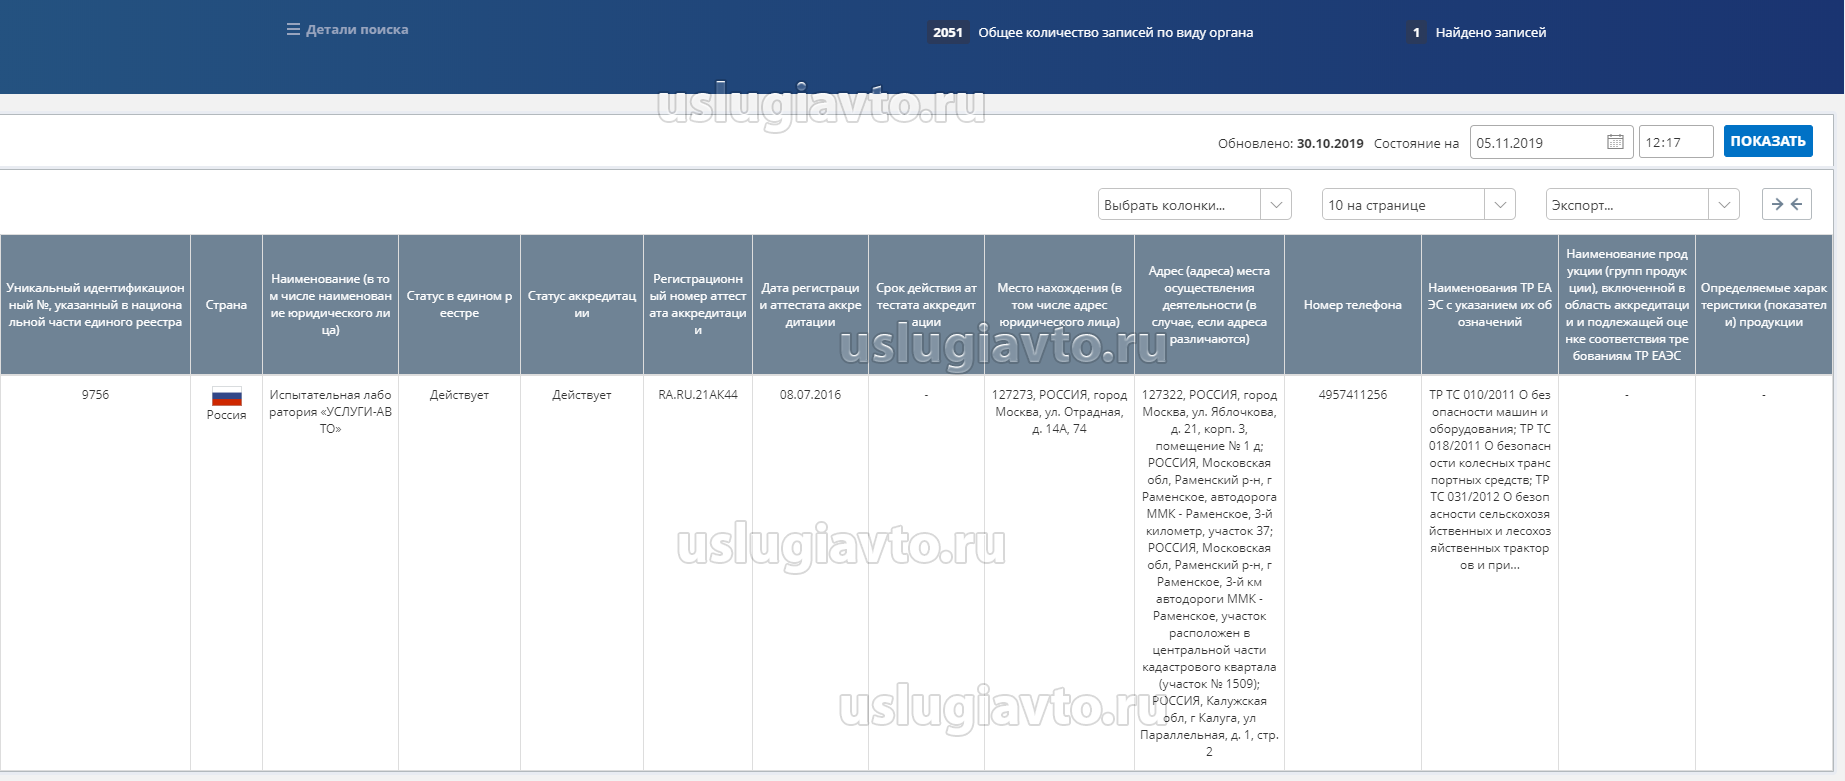Select the registration number RA.RU.21AK44 cell

(698, 395)
